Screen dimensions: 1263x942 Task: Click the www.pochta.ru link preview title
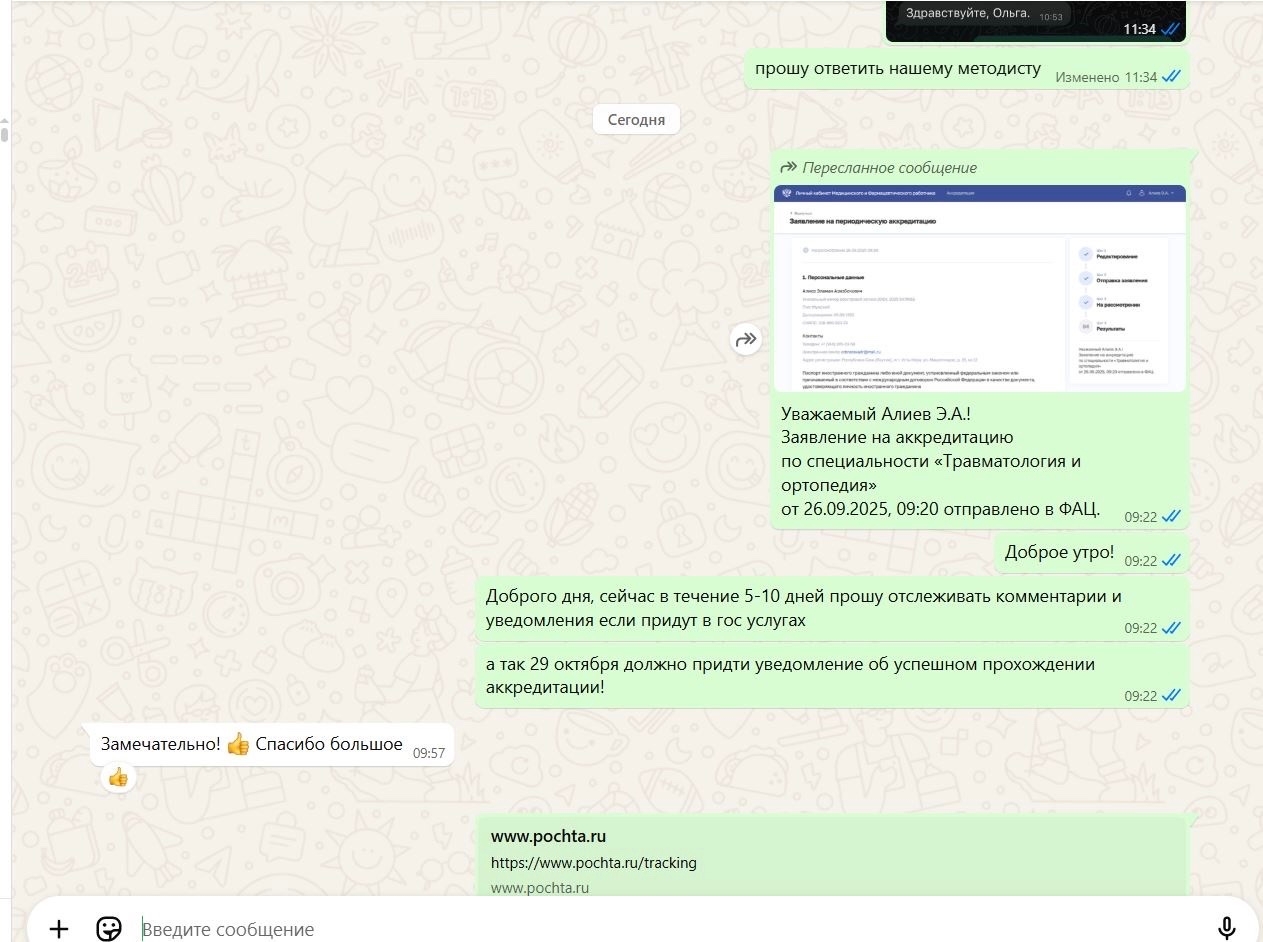(548, 836)
